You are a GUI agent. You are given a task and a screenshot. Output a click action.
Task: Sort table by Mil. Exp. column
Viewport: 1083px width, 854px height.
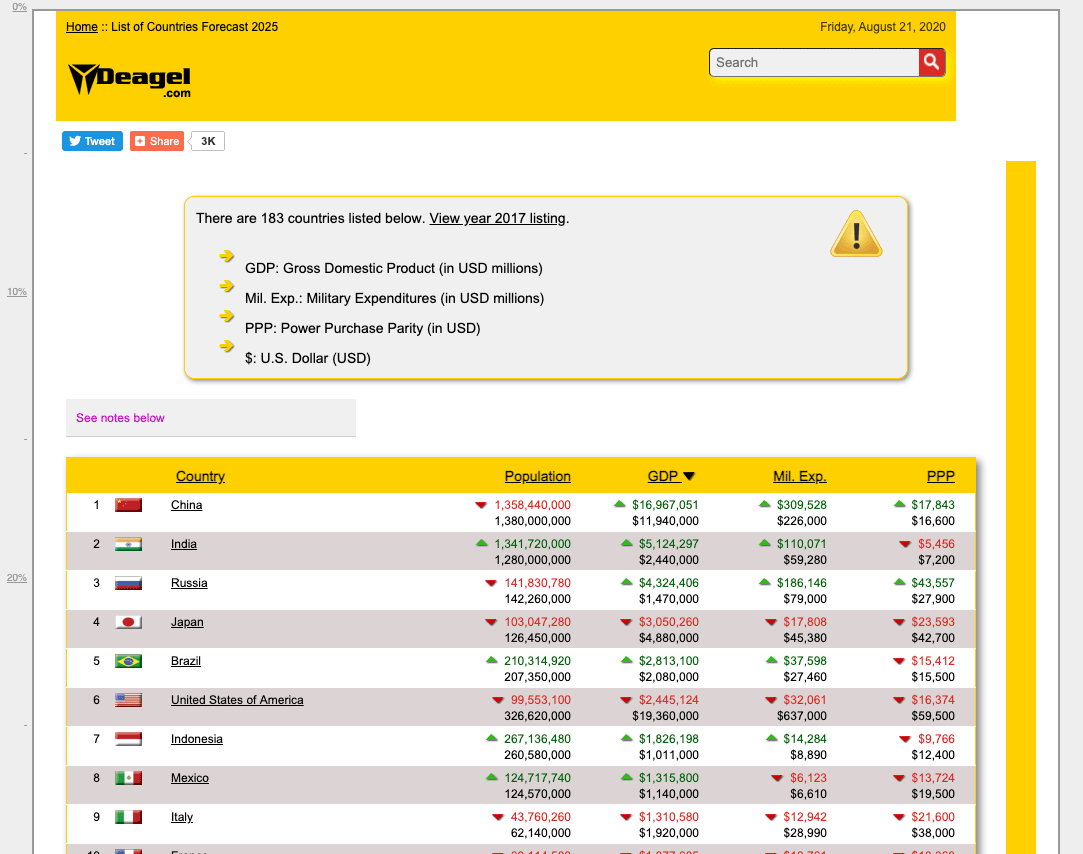point(800,476)
